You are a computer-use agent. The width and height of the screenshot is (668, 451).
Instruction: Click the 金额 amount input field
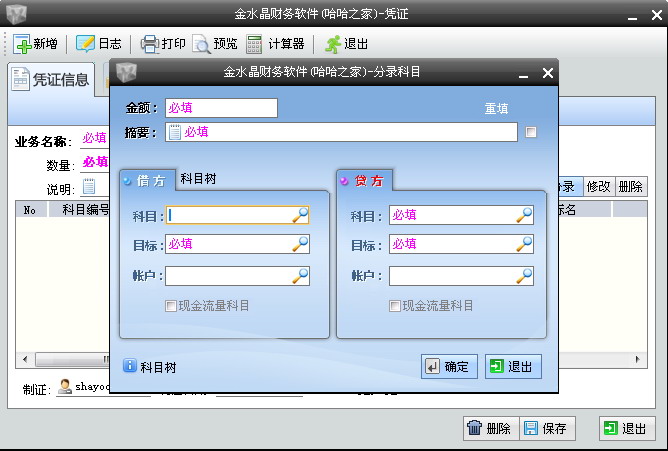[221, 108]
